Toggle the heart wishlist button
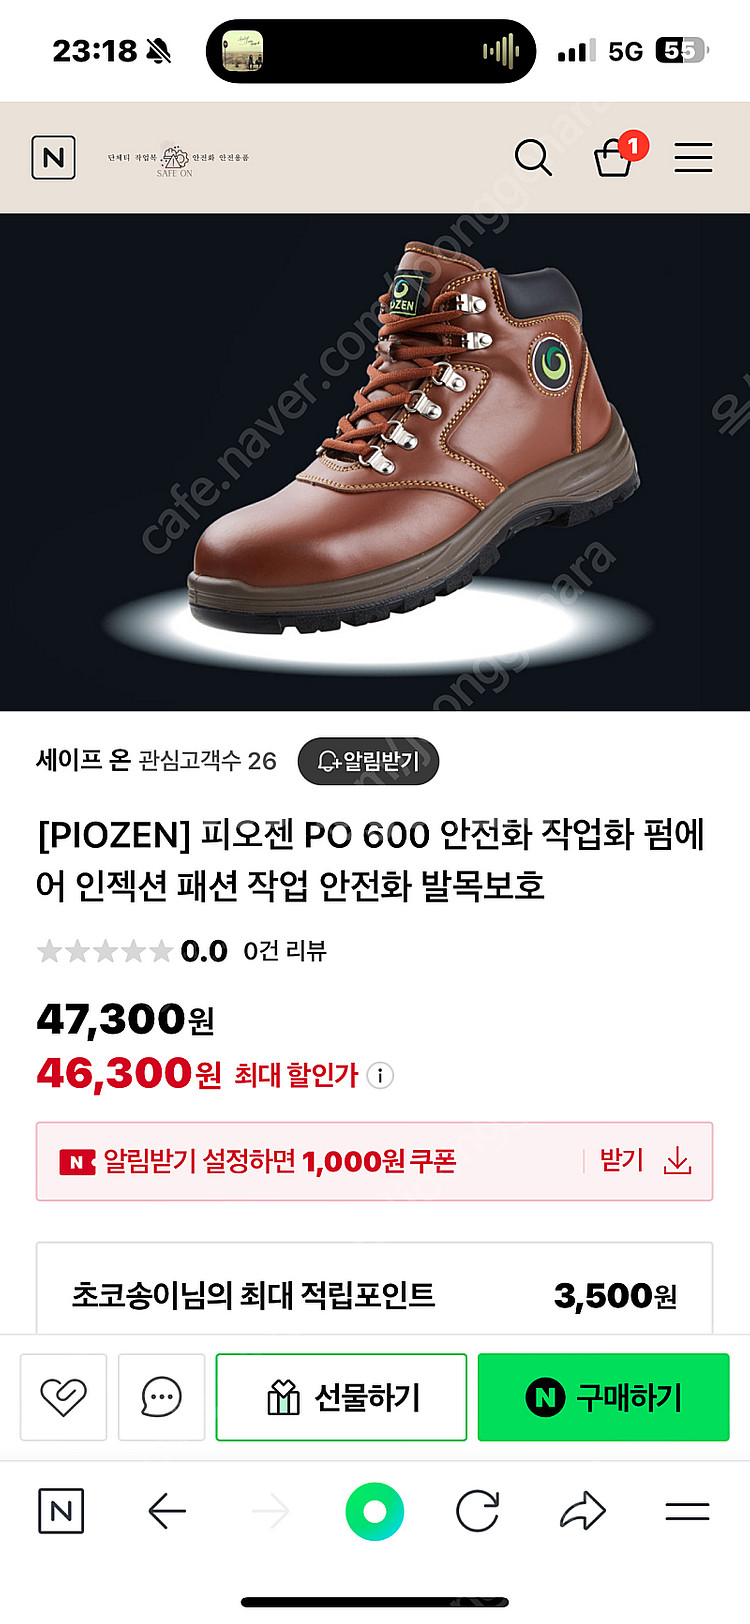Screen dimensions: 750x1624 click(63, 1397)
